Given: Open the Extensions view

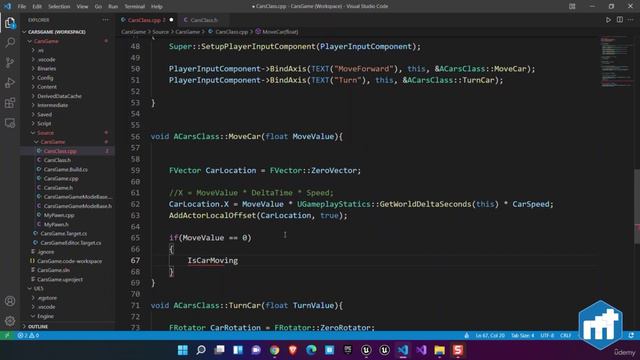Looking at the screenshot, I should (10, 102).
